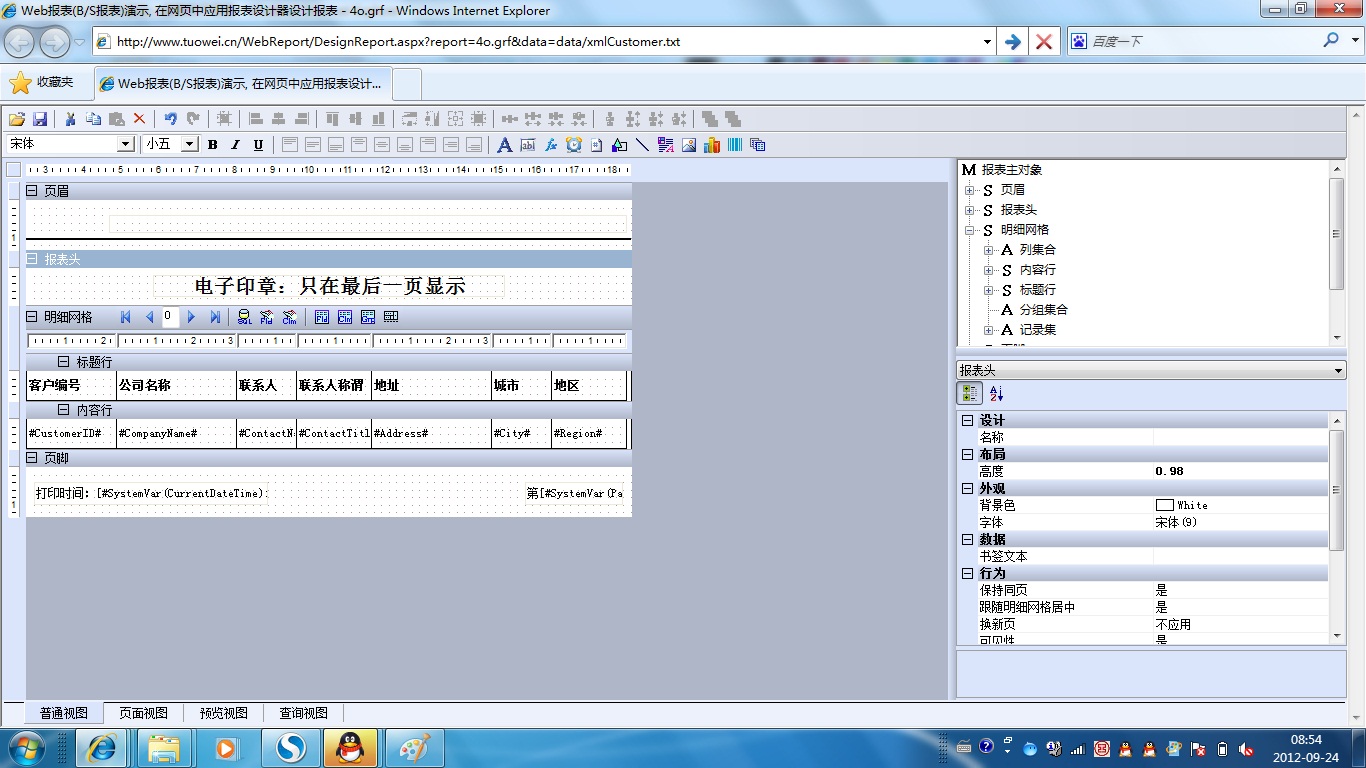Toggle Italic formatting button

tap(235, 145)
